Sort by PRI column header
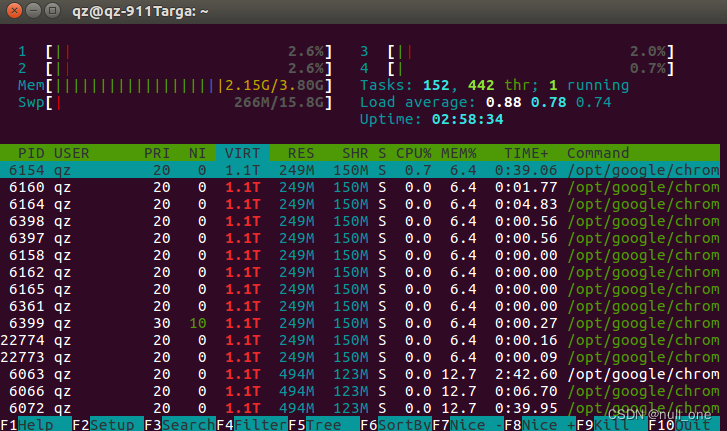This screenshot has height=431, width=727. coord(157,153)
